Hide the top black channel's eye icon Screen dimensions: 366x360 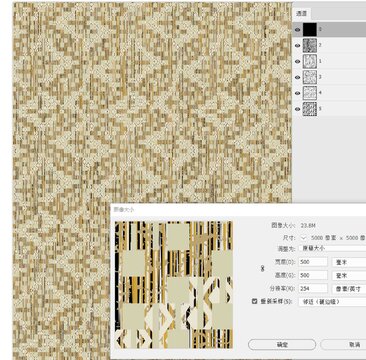(298, 30)
